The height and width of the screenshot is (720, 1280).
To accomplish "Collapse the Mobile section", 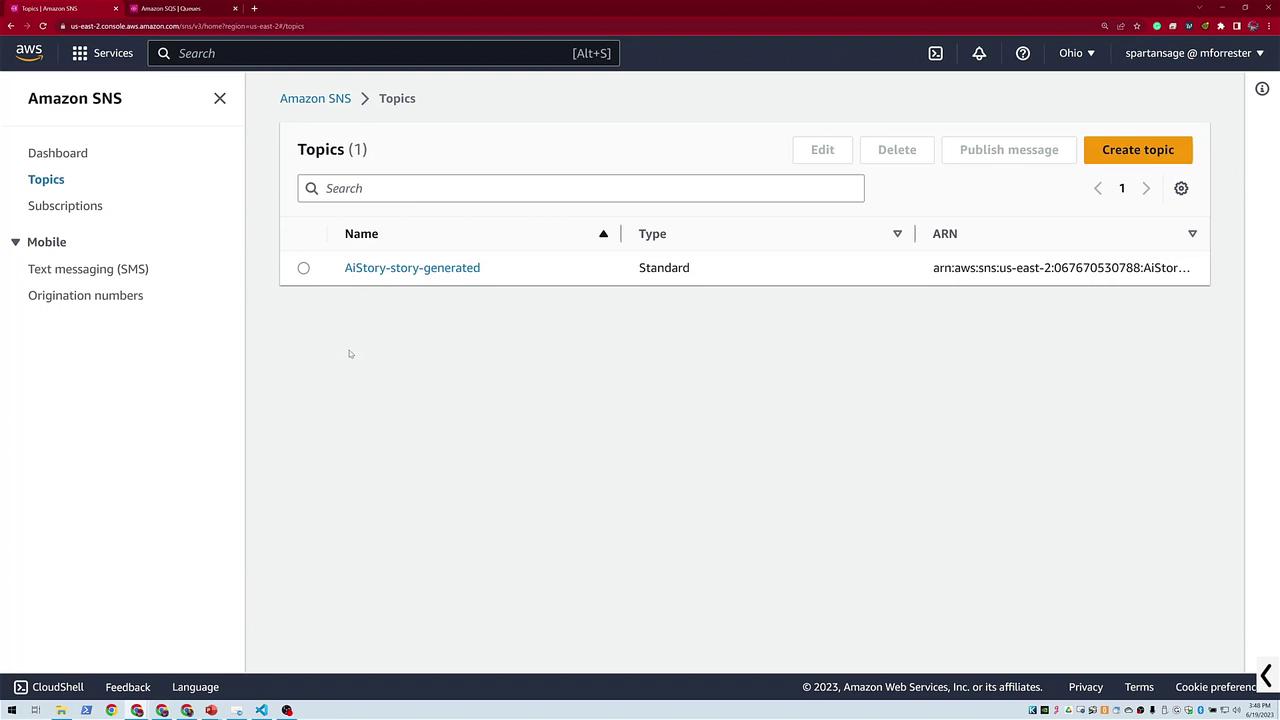I will pyautogui.click(x=15, y=242).
